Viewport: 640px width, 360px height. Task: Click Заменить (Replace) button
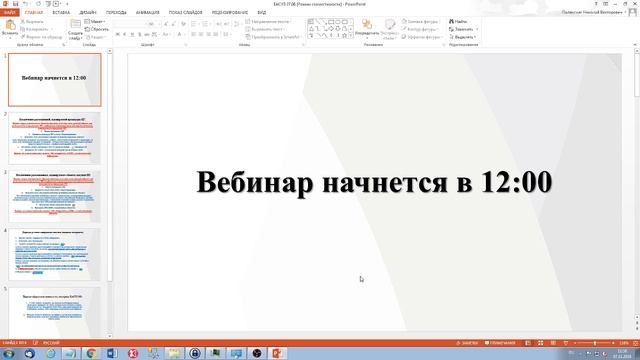pyautogui.click(x=463, y=29)
